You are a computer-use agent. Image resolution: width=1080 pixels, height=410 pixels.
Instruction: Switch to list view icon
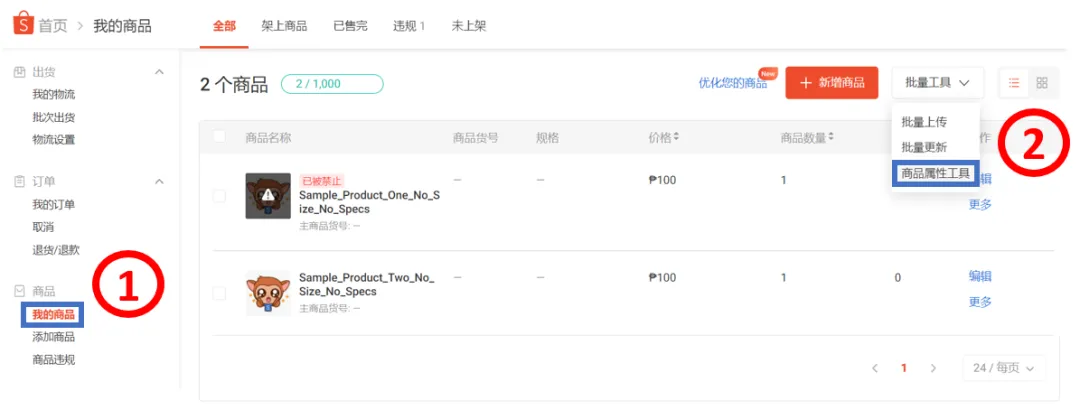[x=1014, y=83]
